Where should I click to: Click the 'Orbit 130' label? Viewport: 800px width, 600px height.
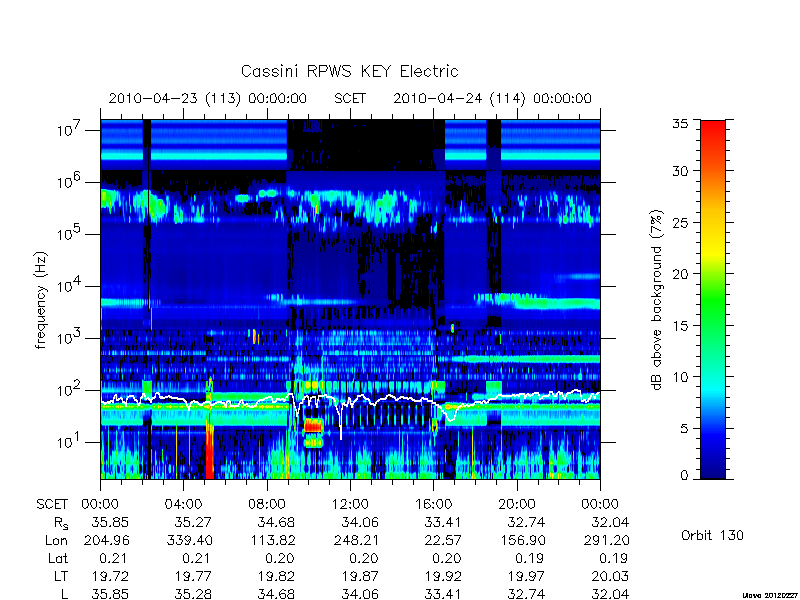(712, 536)
